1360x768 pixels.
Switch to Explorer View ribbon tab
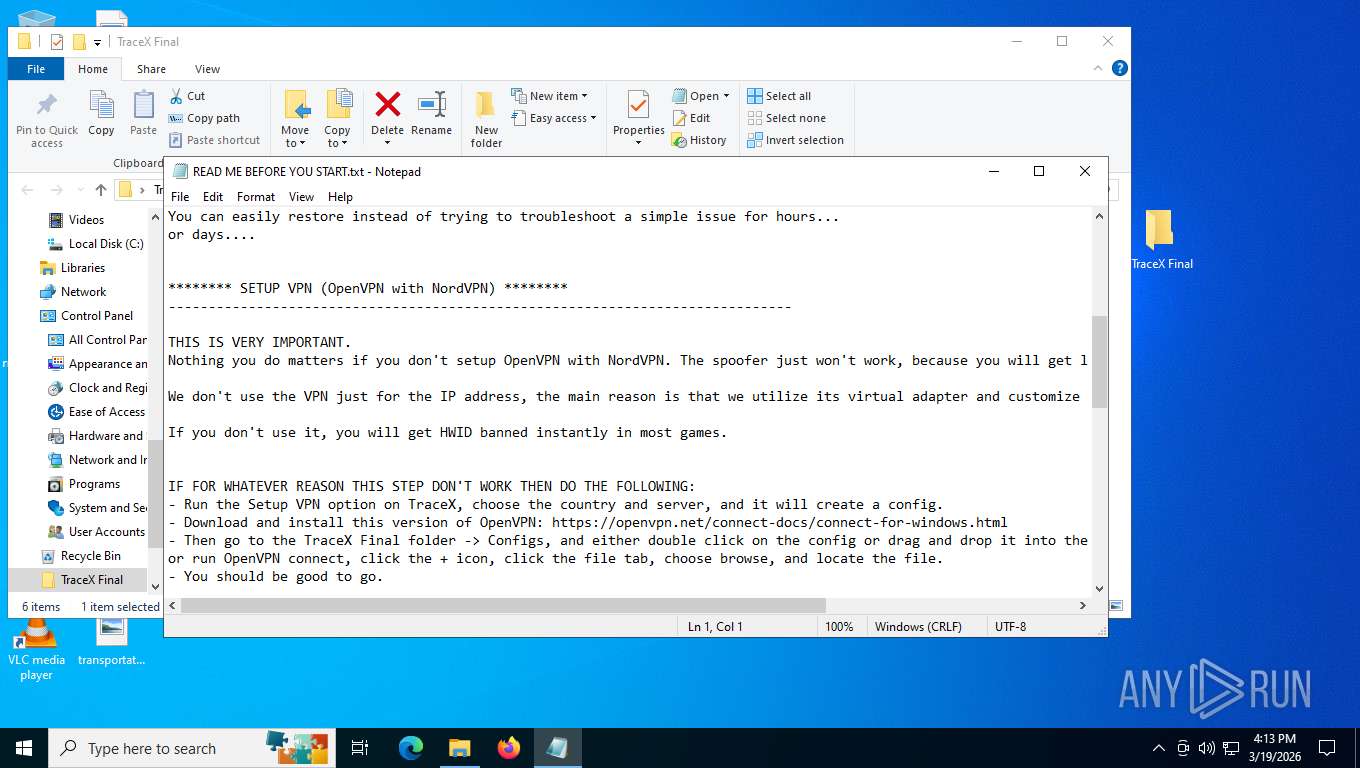pos(207,69)
